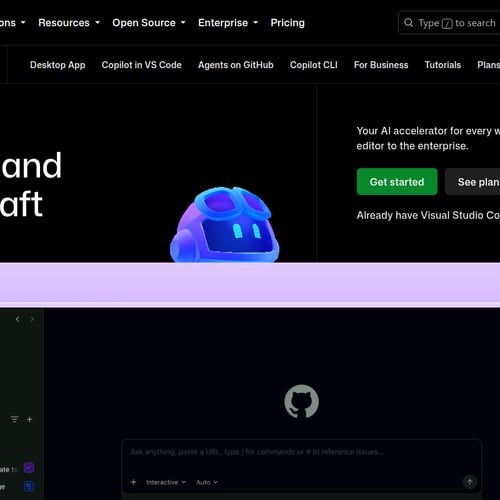Click the See plans button

point(473,182)
